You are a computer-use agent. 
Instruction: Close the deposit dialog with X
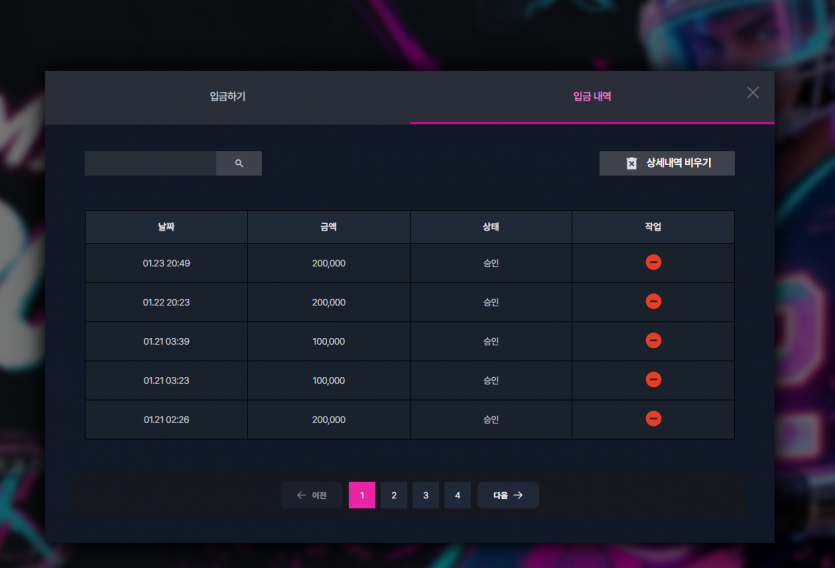(752, 93)
